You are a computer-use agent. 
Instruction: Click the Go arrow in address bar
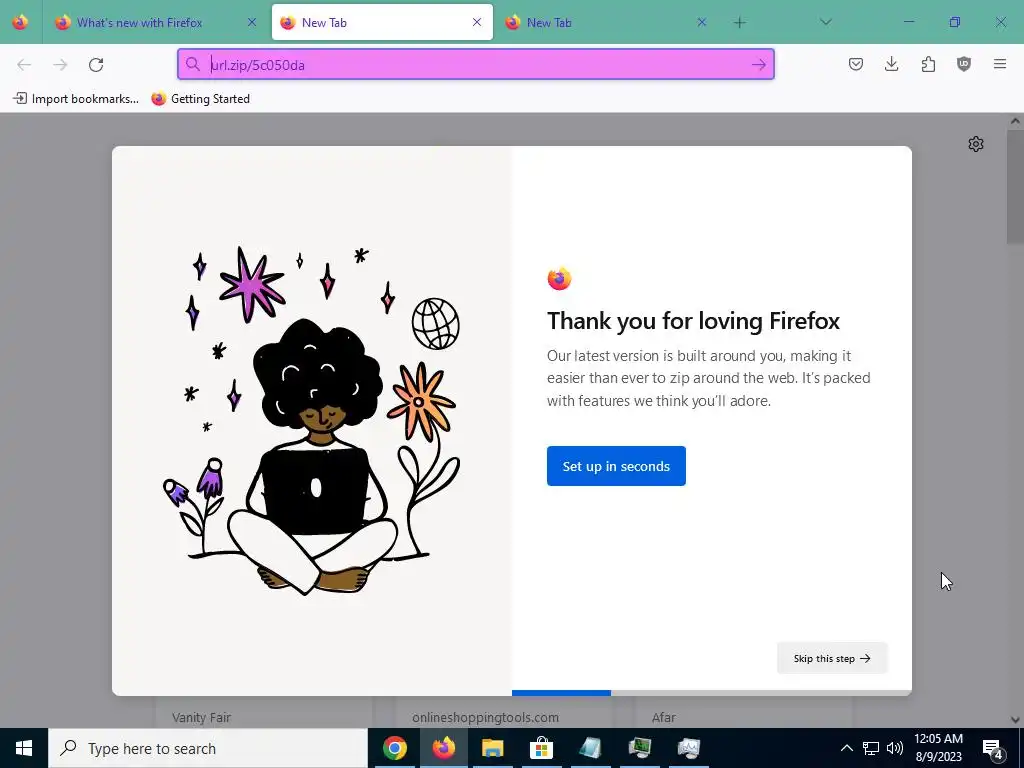[758, 65]
